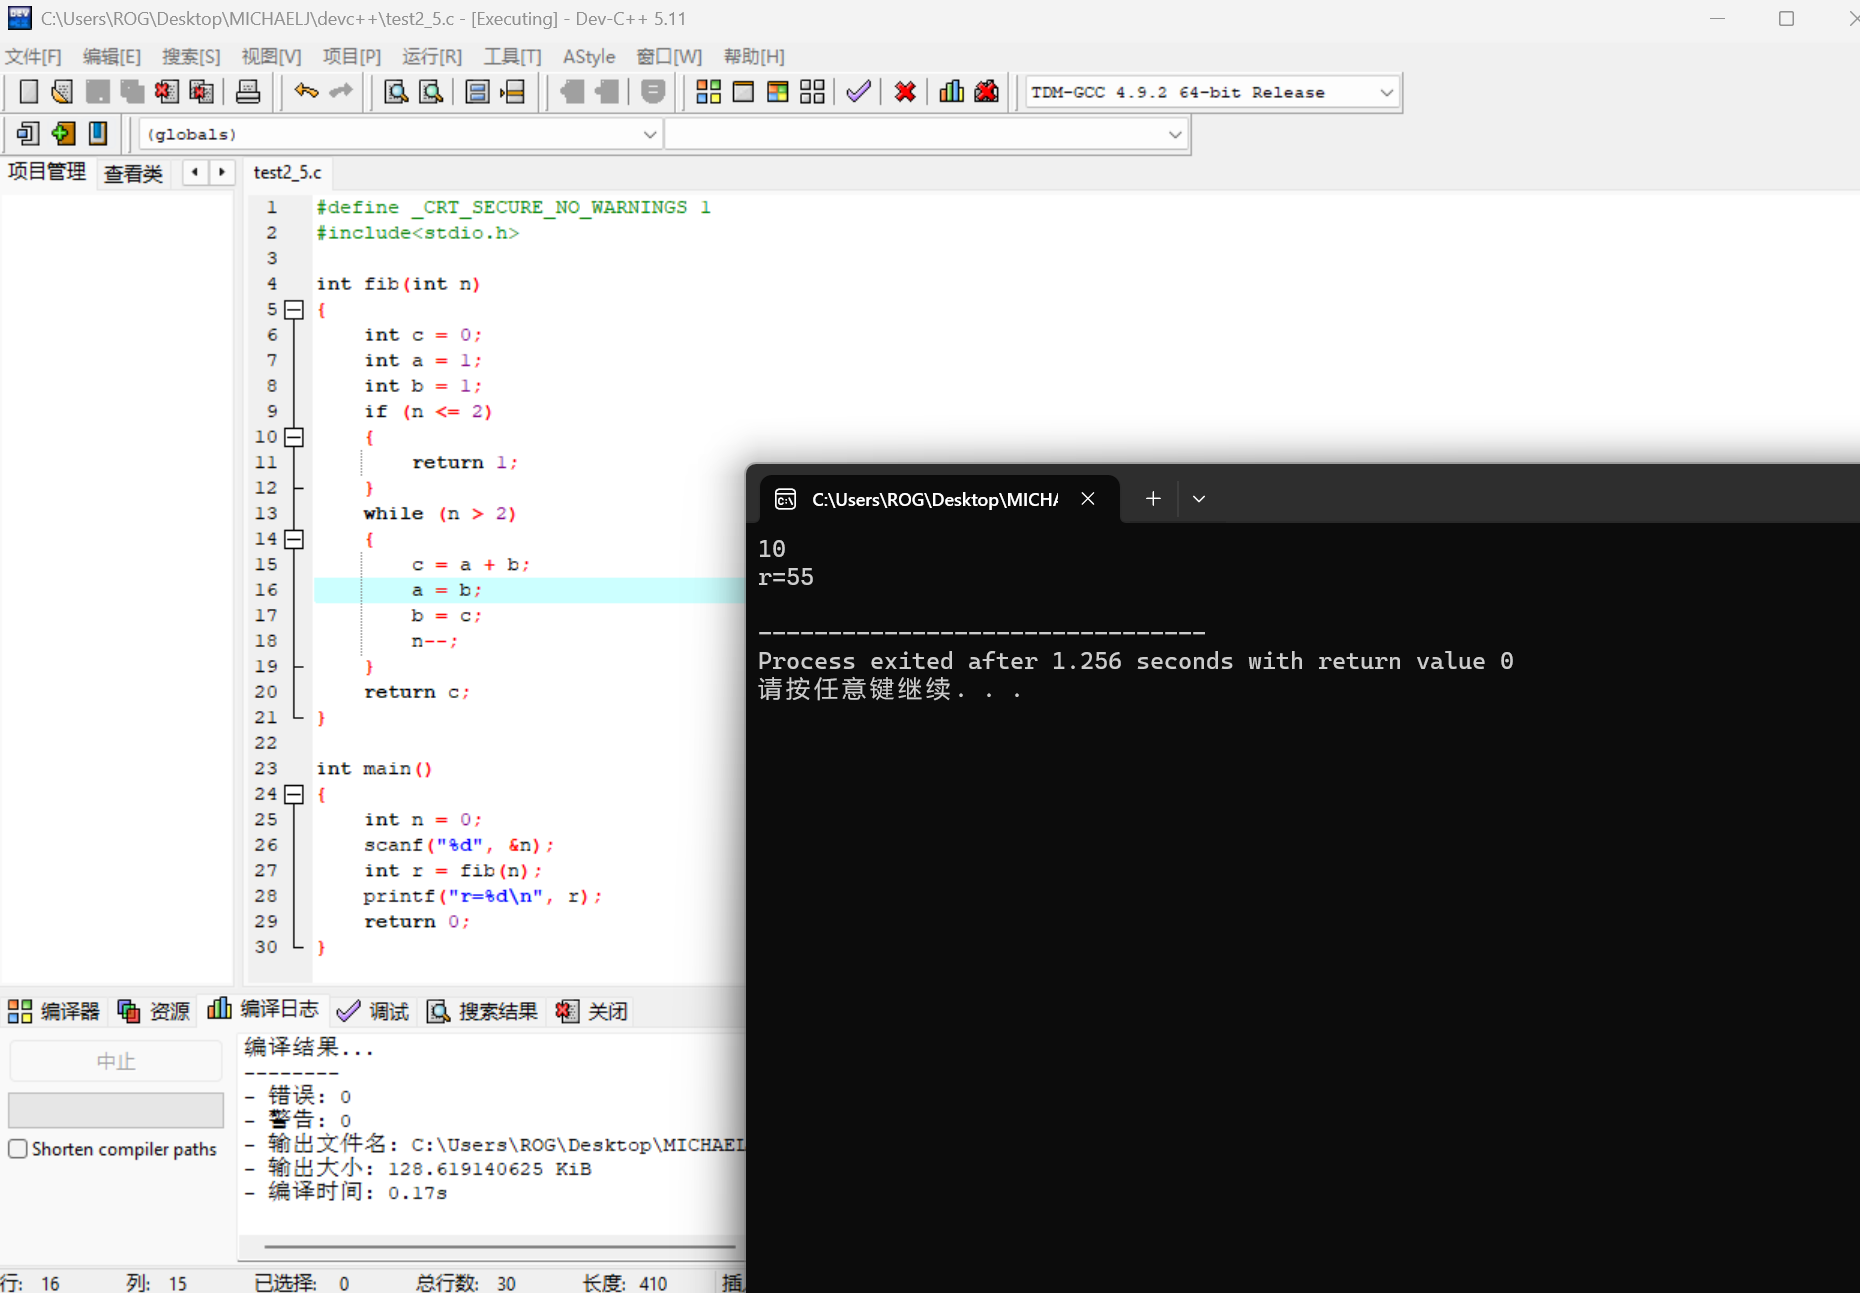Open the 帮助[H] menu

tap(754, 57)
